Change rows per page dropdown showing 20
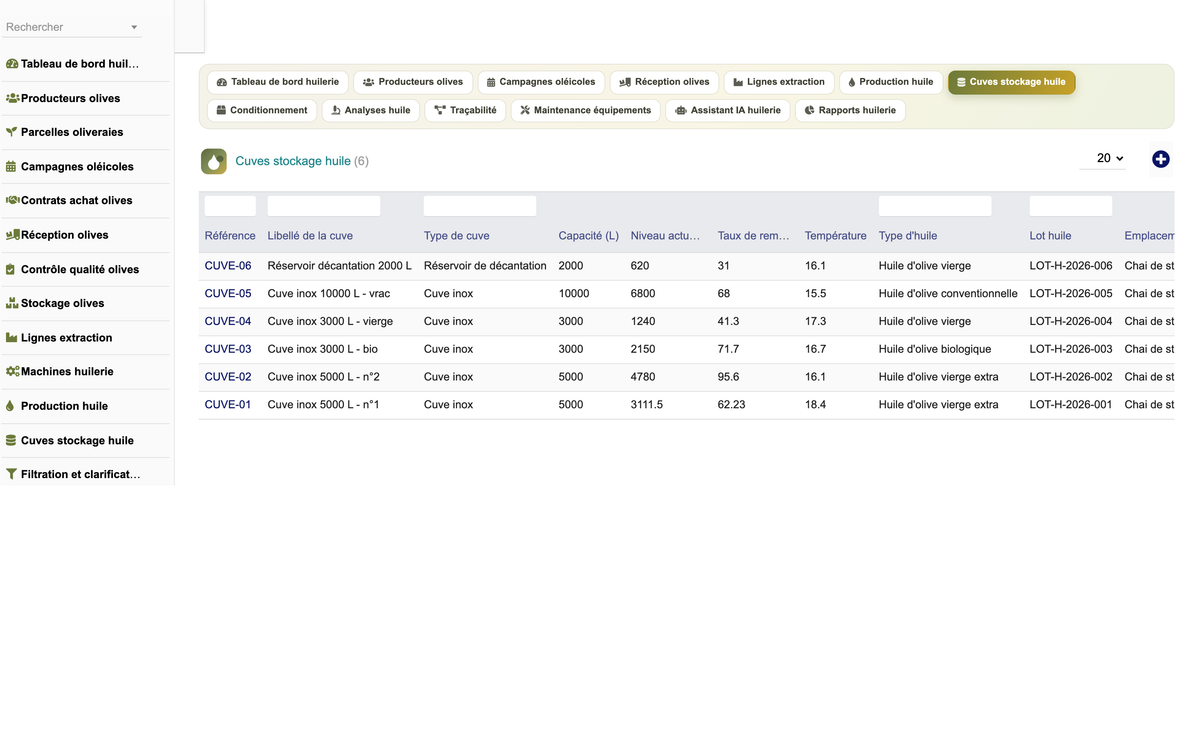The height and width of the screenshot is (743, 1200). (x=1103, y=158)
